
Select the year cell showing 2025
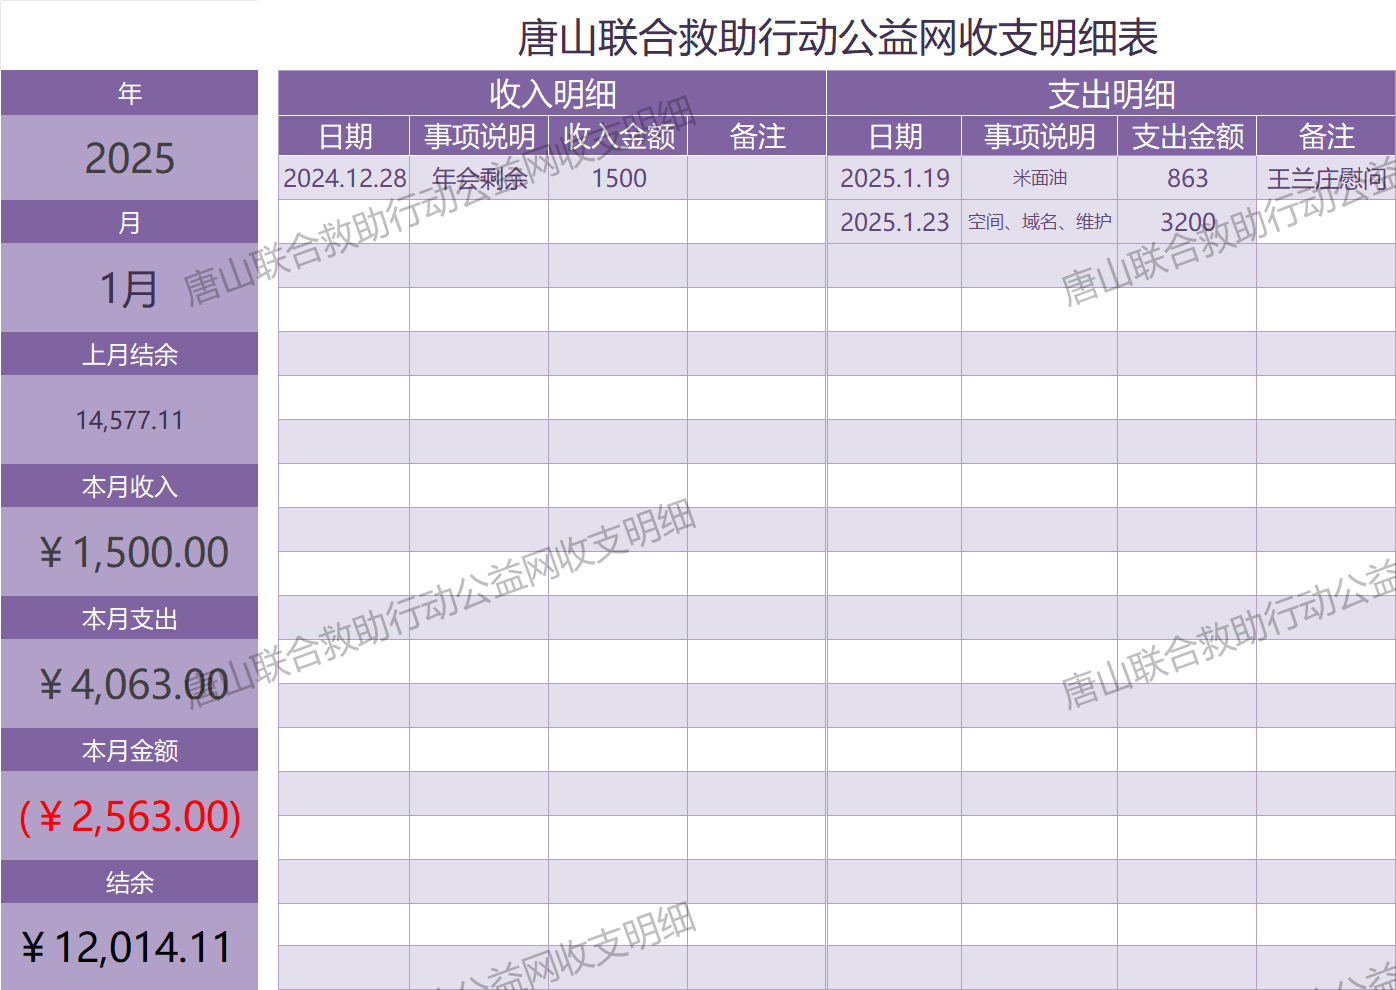tap(129, 158)
